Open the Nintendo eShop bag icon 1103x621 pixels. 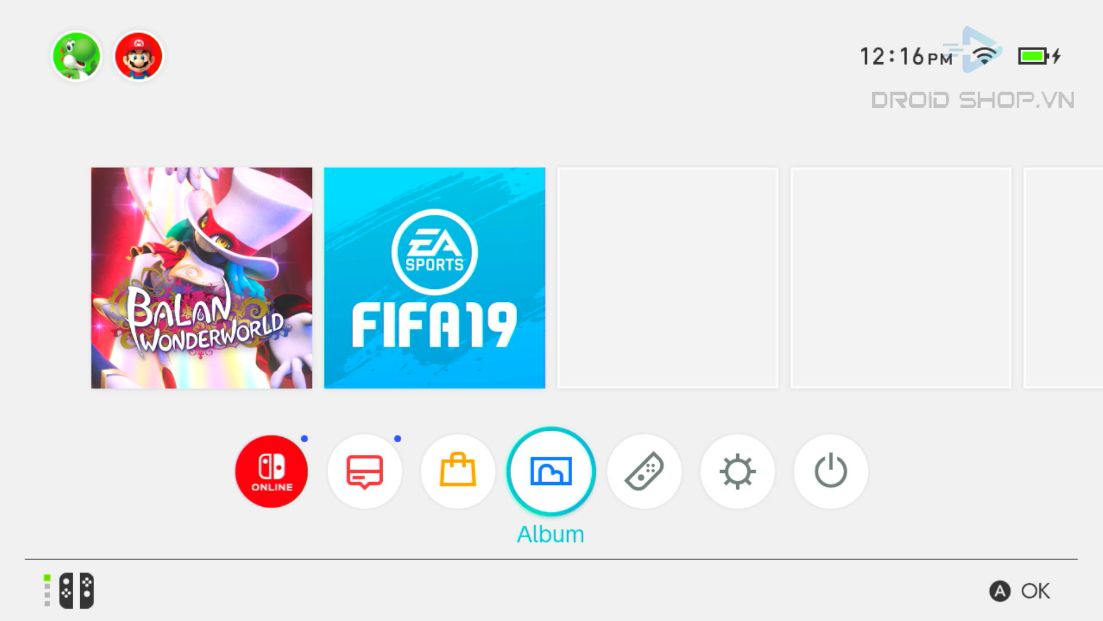coord(458,471)
